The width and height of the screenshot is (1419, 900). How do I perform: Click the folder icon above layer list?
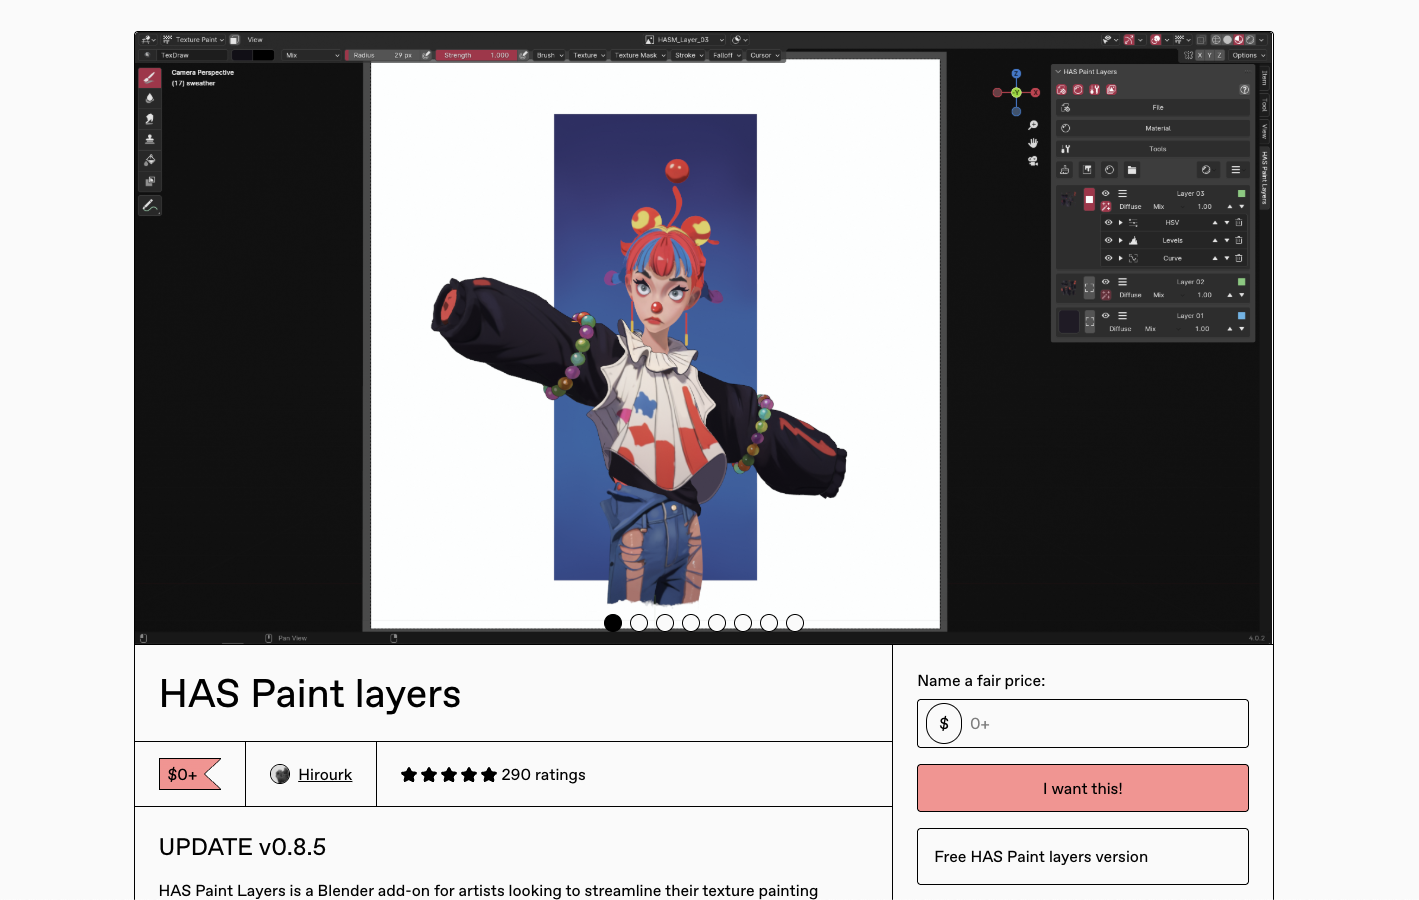tap(1132, 170)
